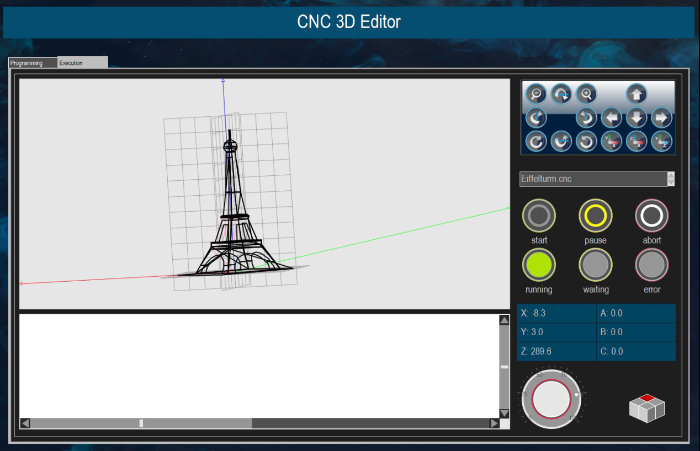Click inside the empty code output area
This screenshot has height=451, width=700.
click(x=259, y=366)
